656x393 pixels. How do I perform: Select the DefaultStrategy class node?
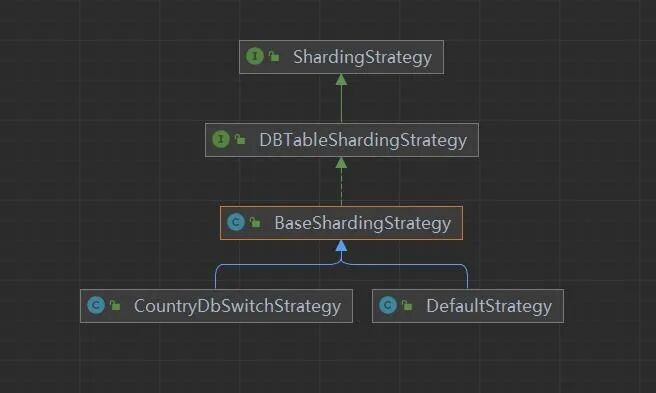pos(468,306)
